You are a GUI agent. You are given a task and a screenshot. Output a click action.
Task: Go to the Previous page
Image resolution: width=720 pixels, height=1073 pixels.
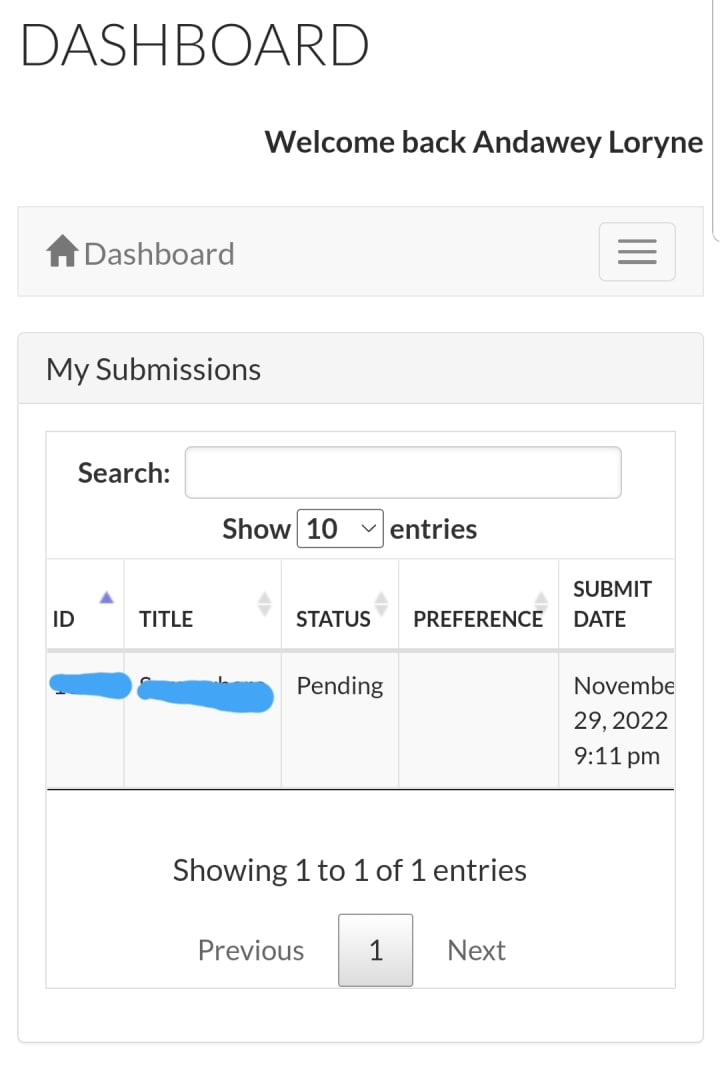pyautogui.click(x=251, y=950)
